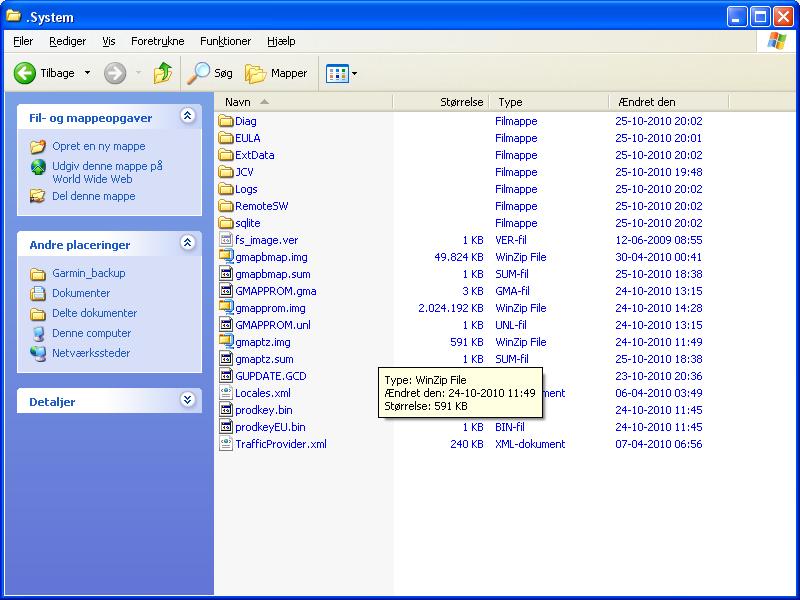
Task: Select the sqlite folder icon
Action: coord(226,223)
